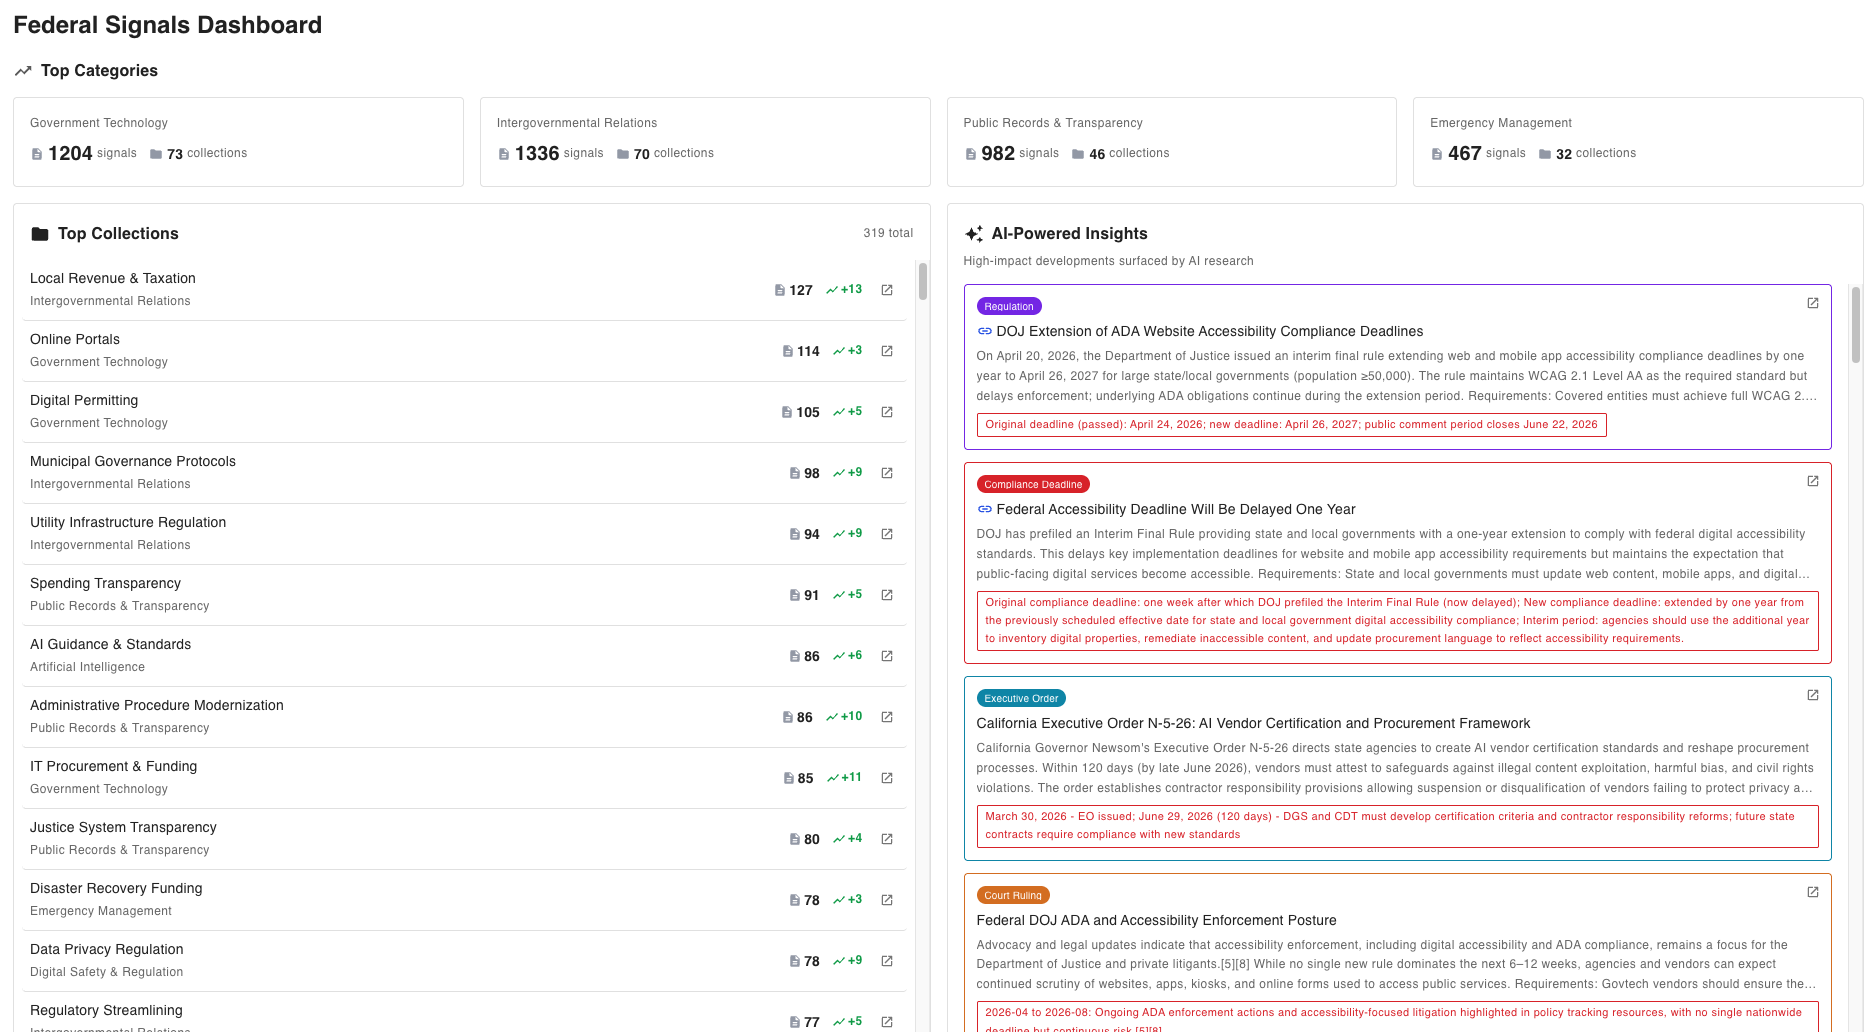Open the Intergovernmental Relations category card

tap(705, 142)
